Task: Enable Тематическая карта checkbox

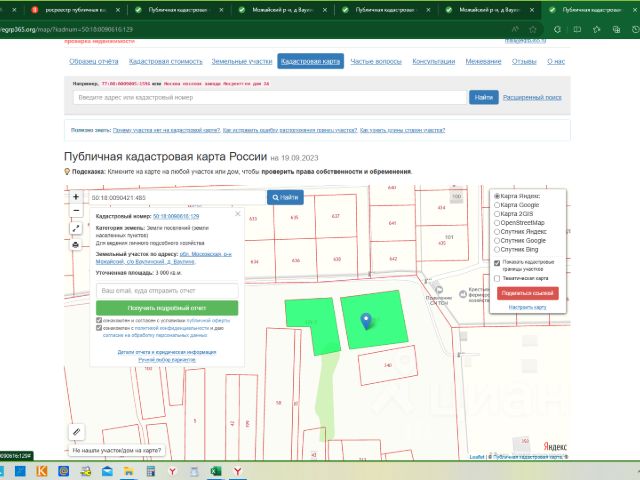Action: 497,278
